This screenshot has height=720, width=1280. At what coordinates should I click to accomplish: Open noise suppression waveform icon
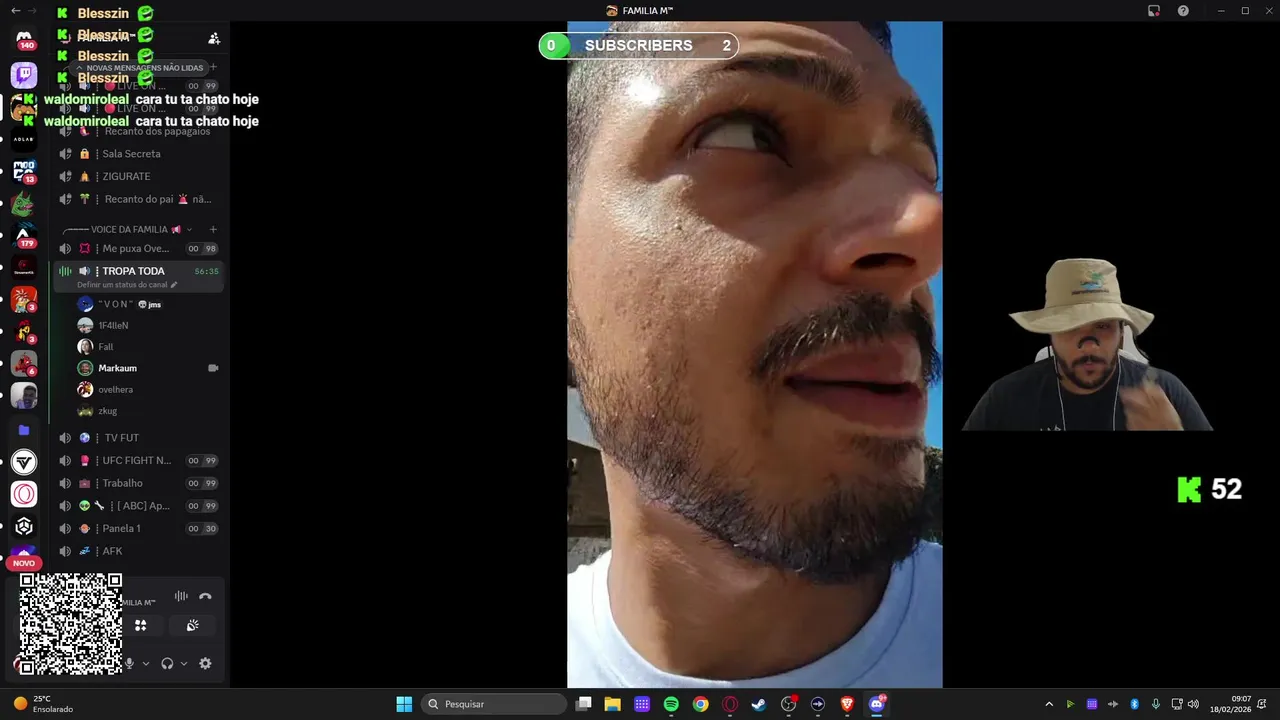click(181, 596)
